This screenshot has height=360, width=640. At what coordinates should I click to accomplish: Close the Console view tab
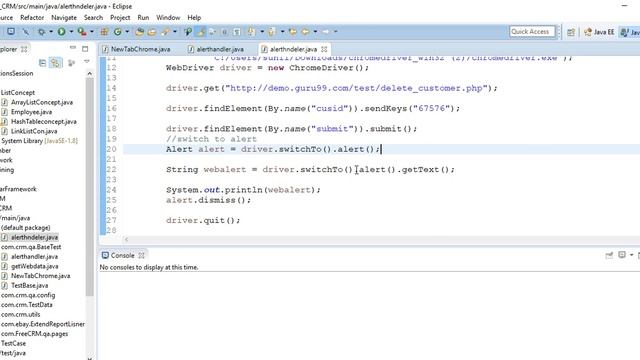pos(141,255)
